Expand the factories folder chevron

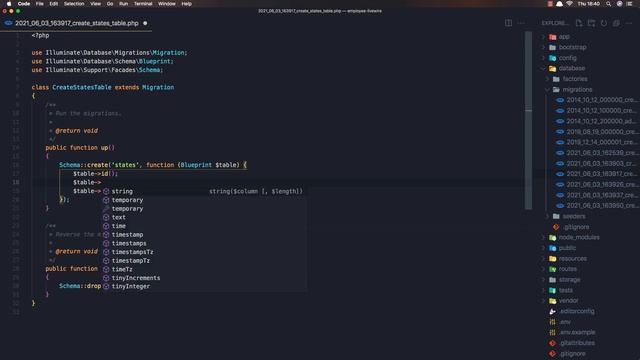click(547, 79)
